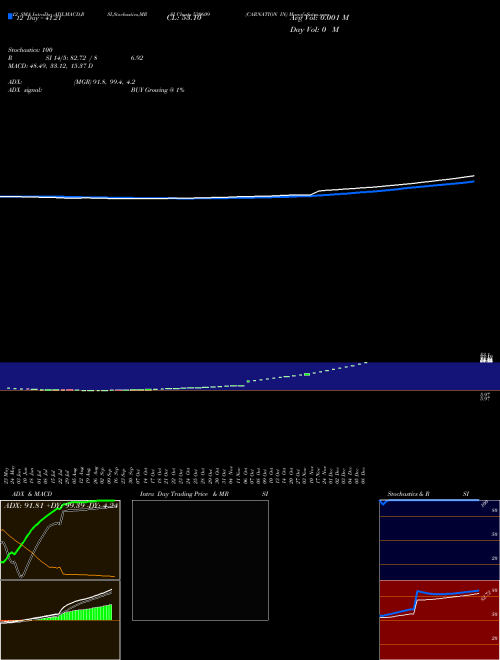Viewport: 500px width, 660px height.
Task: Click the 'Day Vol: 0 M' value
Action: pyautogui.click(x=314, y=30)
